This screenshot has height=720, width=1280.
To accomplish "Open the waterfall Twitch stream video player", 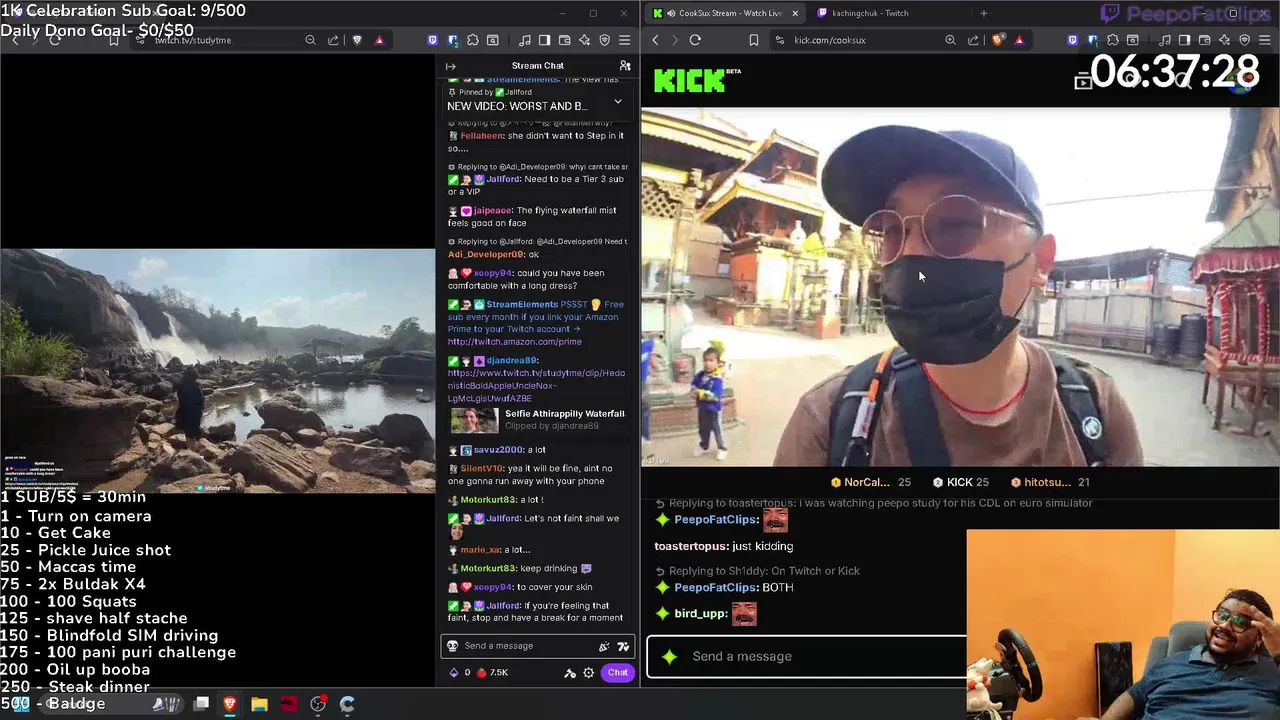I will tap(217, 370).
